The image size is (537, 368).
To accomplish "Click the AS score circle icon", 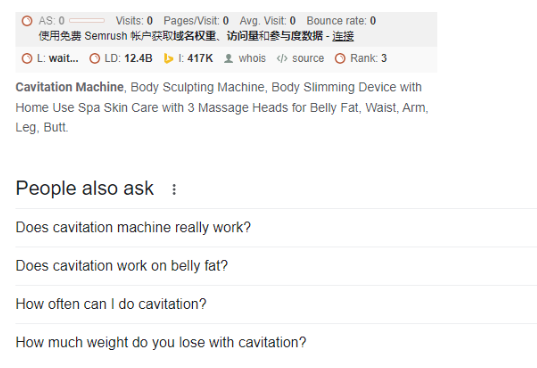I will [27, 21].
